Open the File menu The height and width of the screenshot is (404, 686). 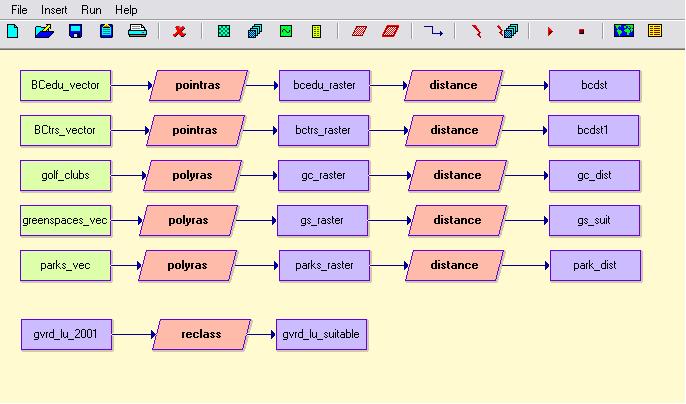point(19,9)
